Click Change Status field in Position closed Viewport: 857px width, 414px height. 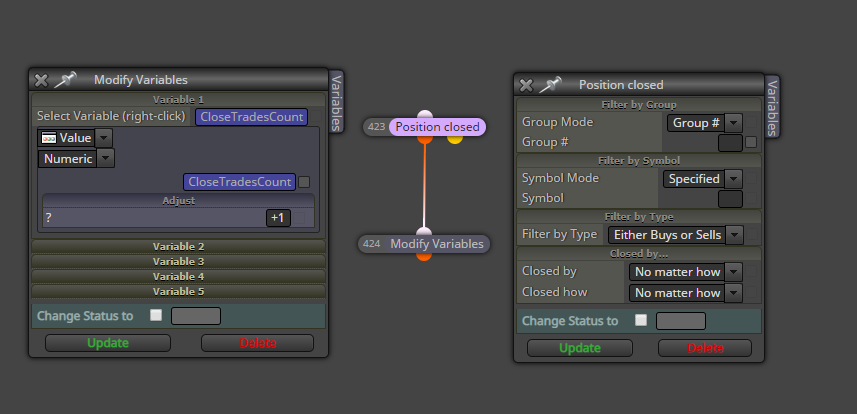click(x=680, y=321)
